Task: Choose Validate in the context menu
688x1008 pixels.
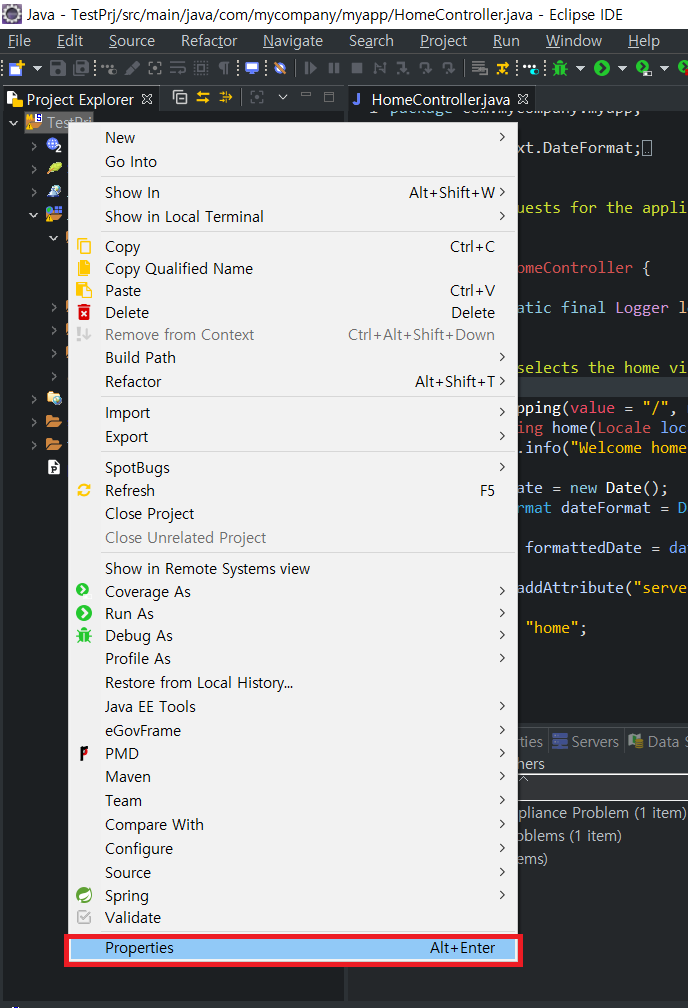Action: pos(293,918)
